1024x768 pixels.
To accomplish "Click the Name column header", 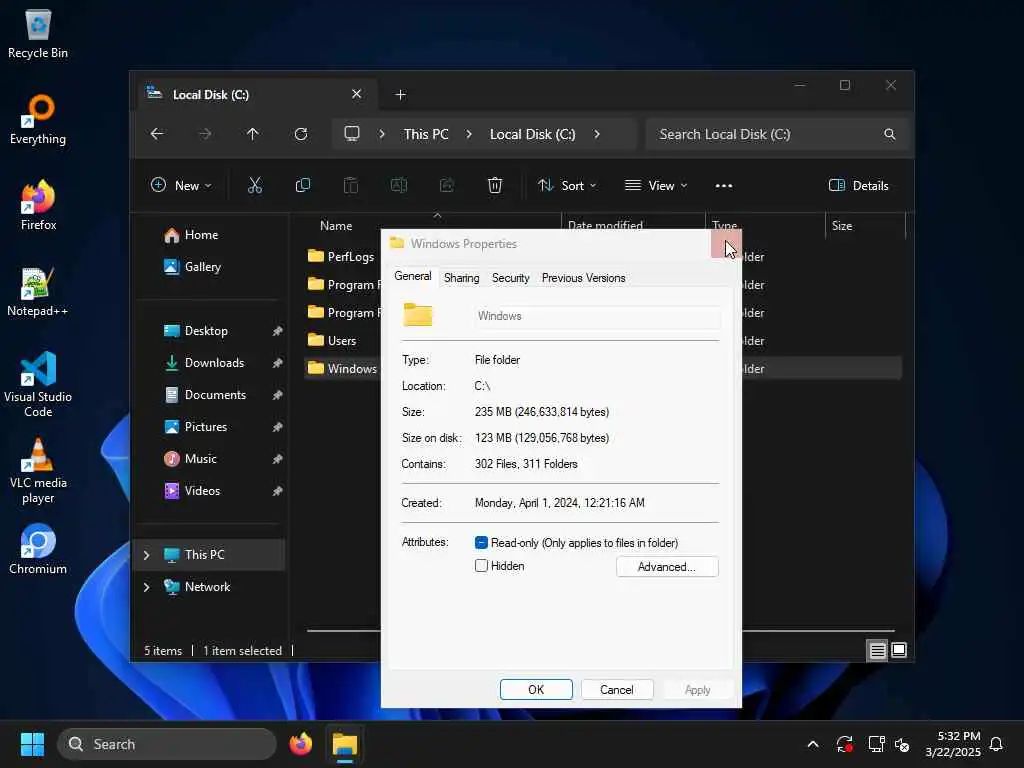I will (336, 226).
